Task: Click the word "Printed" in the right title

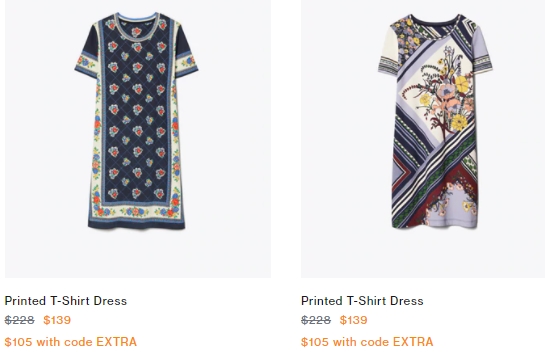Action: point(322,301)
